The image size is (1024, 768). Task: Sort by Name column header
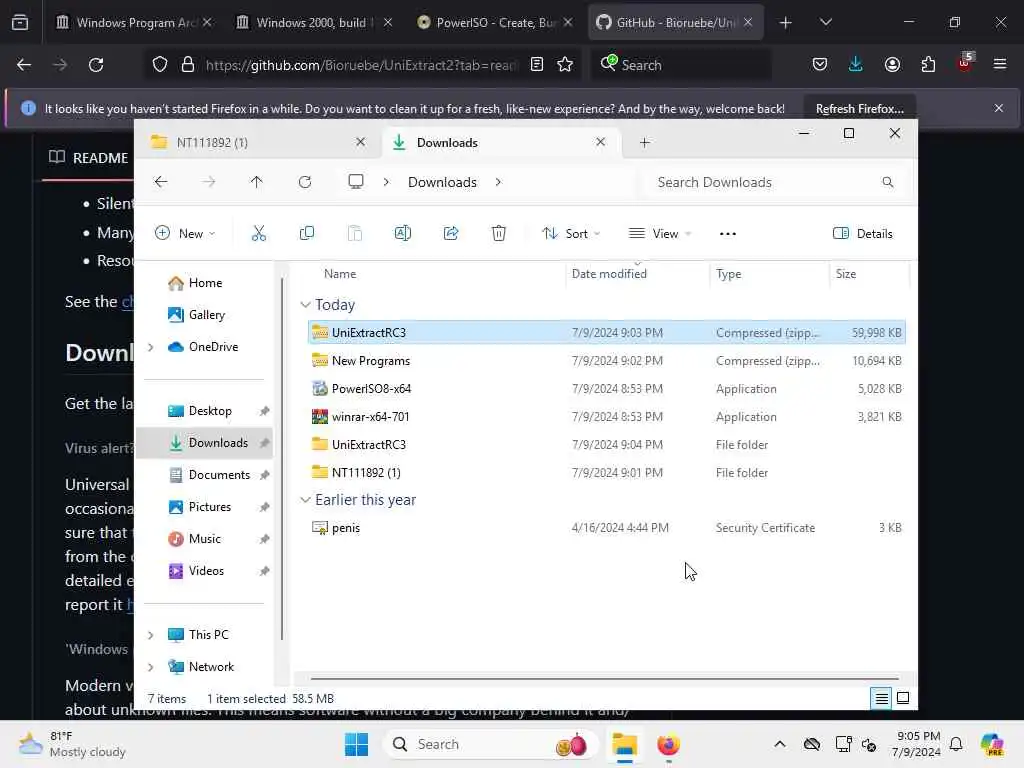click(340, 274)
